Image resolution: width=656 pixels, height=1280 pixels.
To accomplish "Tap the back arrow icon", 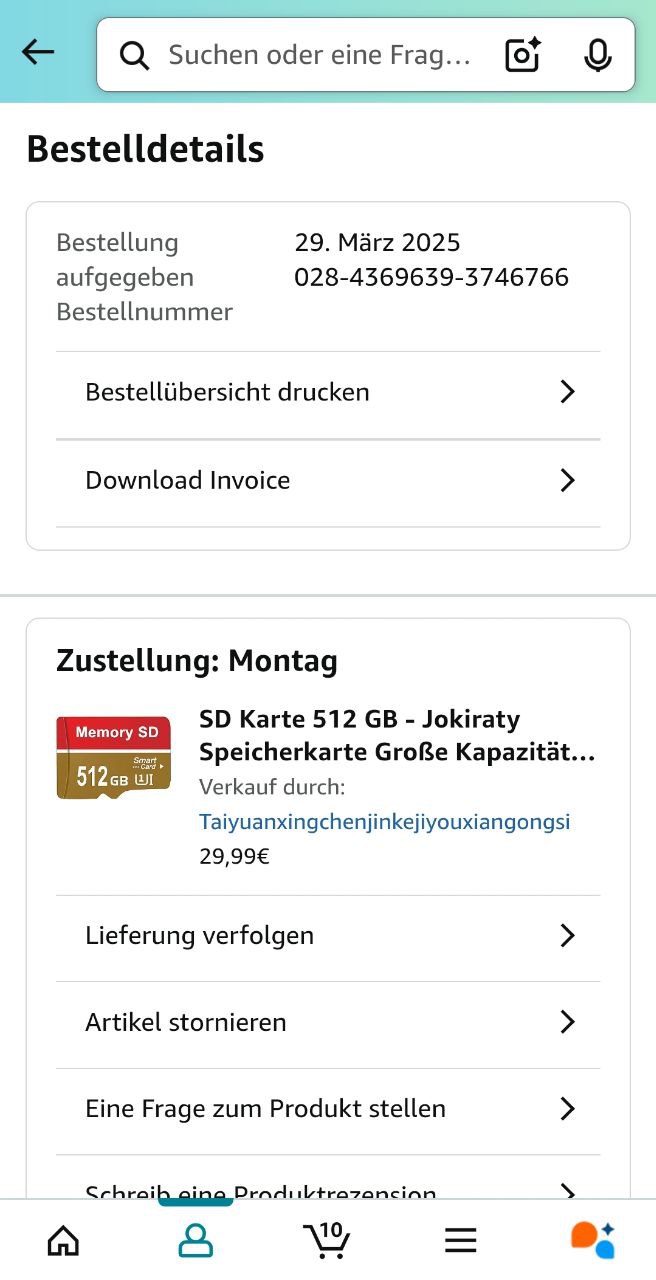I will [38, 53].
